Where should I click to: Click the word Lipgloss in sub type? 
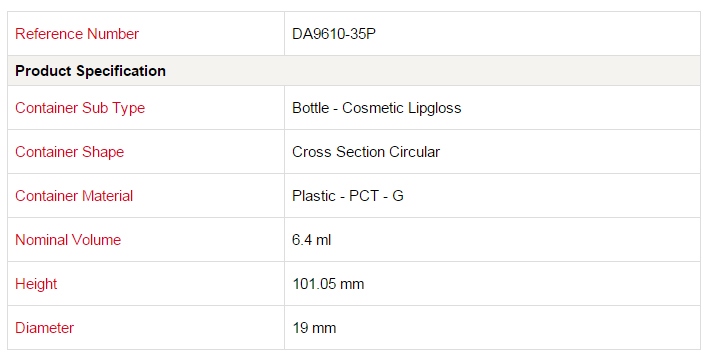(x=435, y=108)
